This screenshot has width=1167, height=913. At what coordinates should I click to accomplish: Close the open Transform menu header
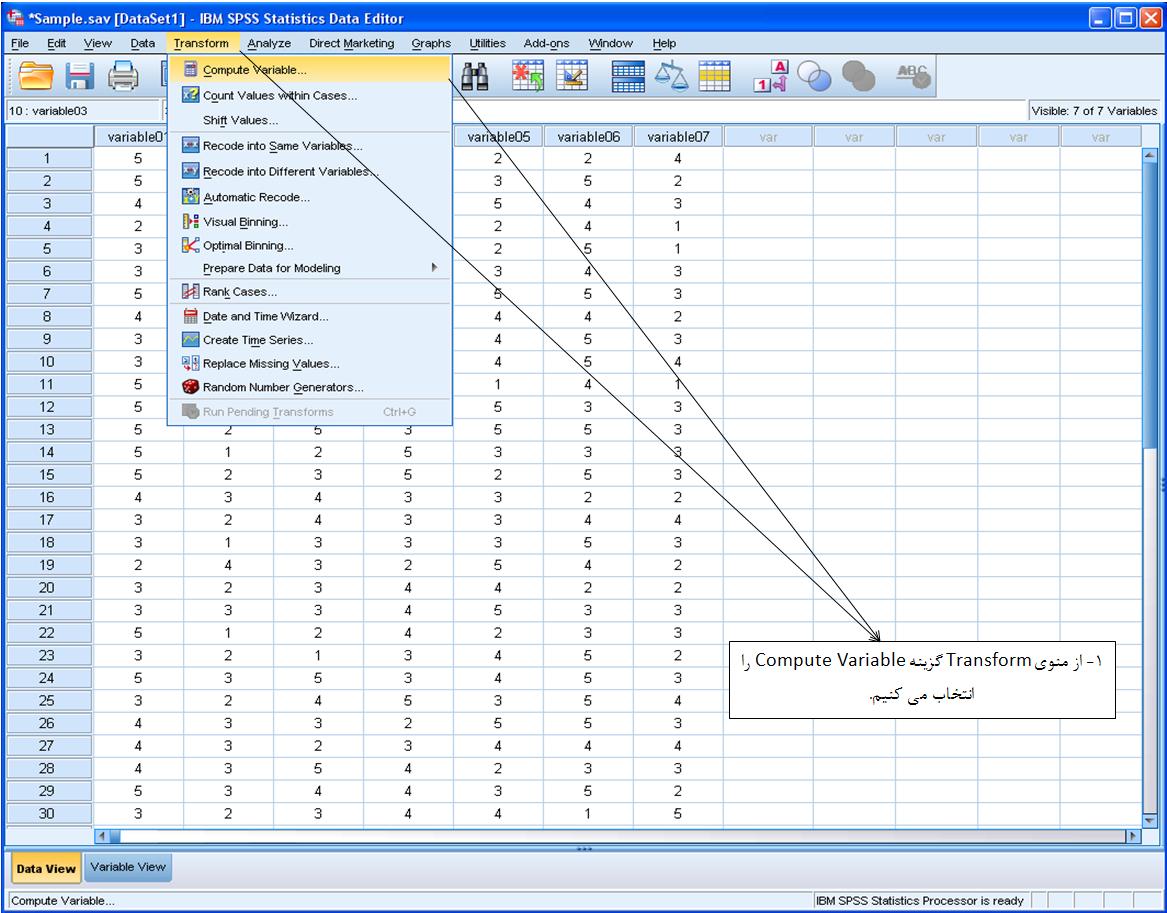202,43
